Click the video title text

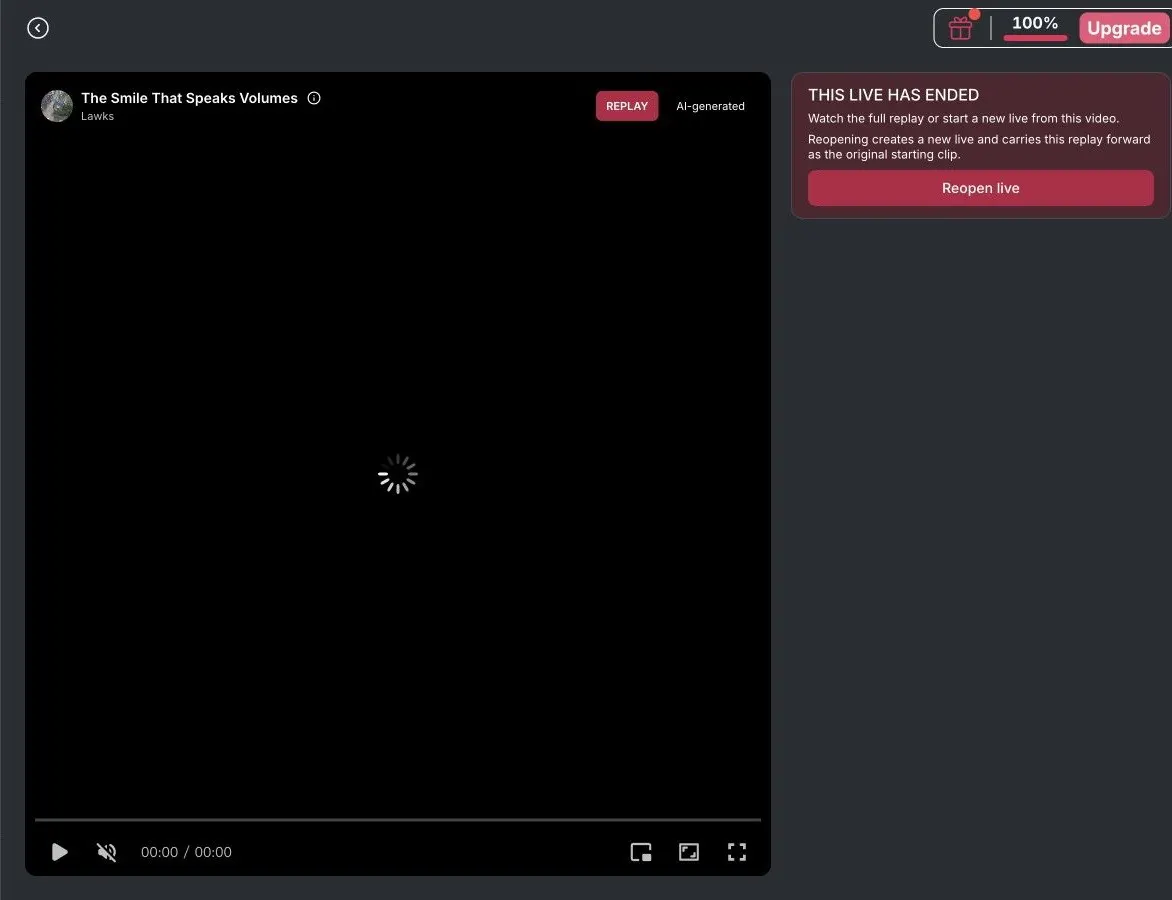click(189, 98)
